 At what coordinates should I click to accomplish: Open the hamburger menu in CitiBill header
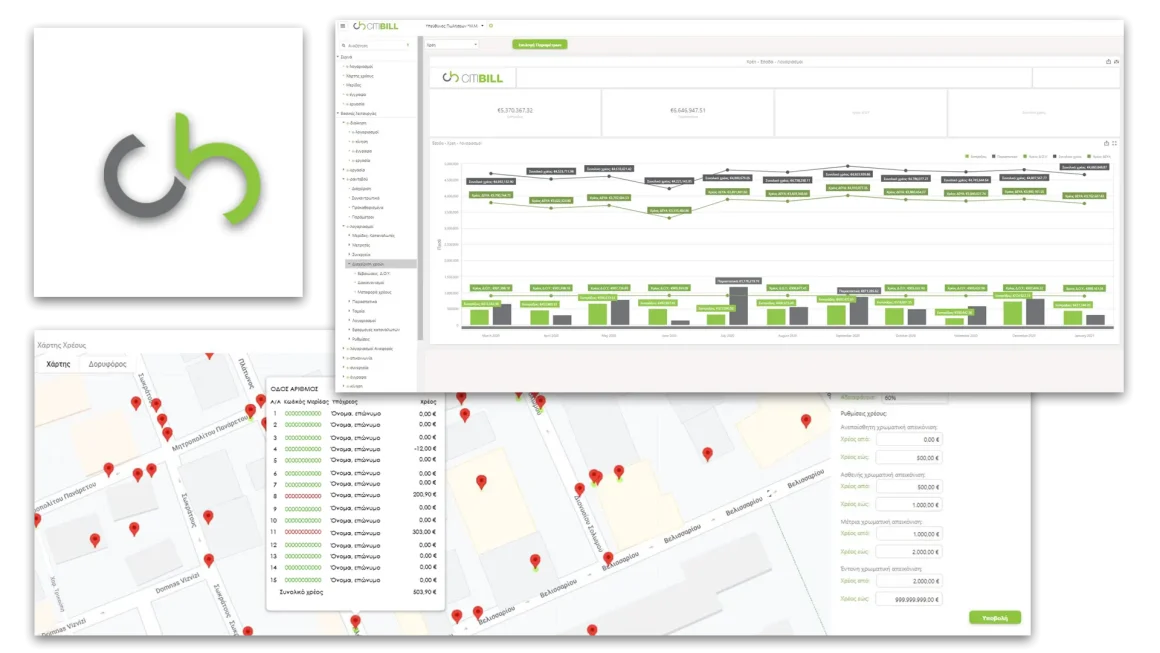[x=343, y=26]
